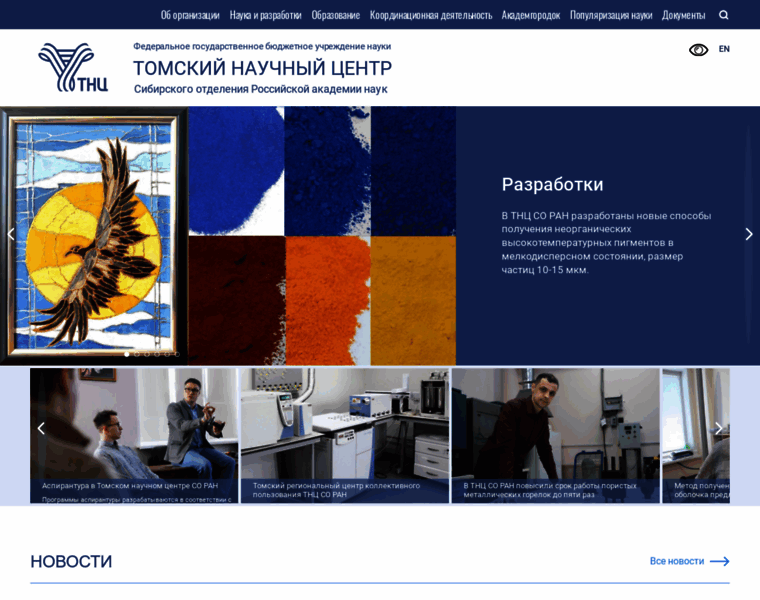Select the third banner slide dot

coord(147,354)
